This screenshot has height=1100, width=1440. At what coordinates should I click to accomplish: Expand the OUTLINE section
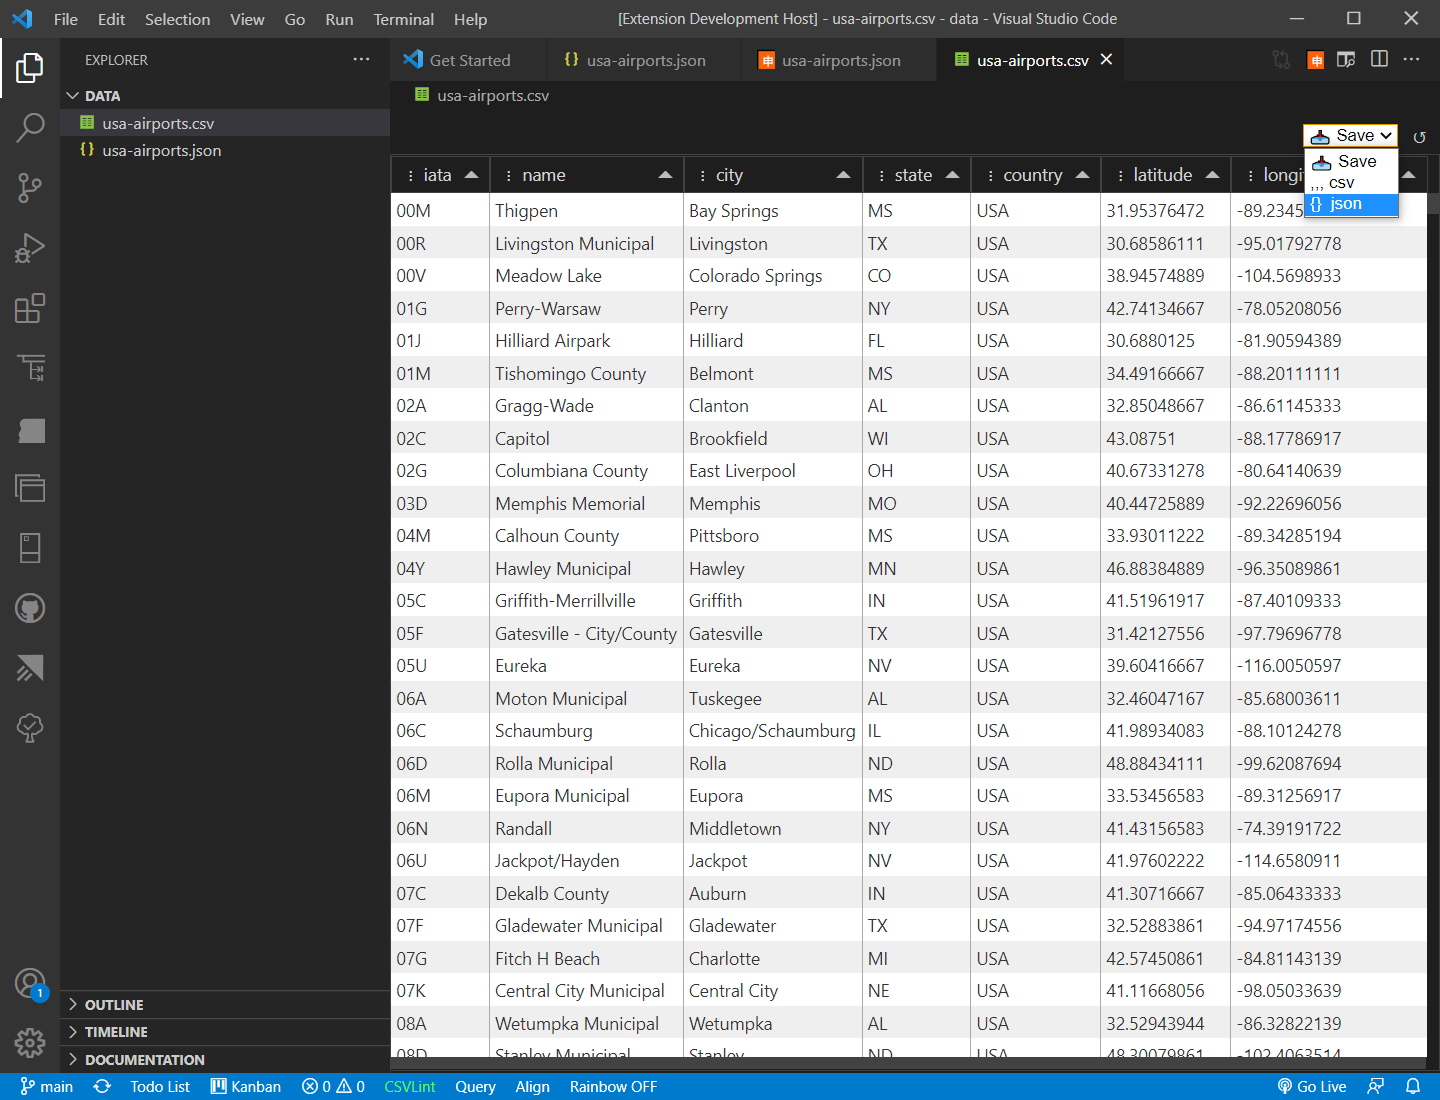pyautogui.click(x=116, y=1004)
